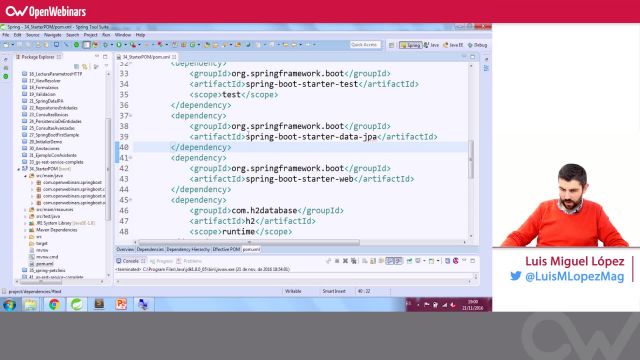640x360 pixels.
Task: Select the Problems view tab
Action: pos(189,261)
